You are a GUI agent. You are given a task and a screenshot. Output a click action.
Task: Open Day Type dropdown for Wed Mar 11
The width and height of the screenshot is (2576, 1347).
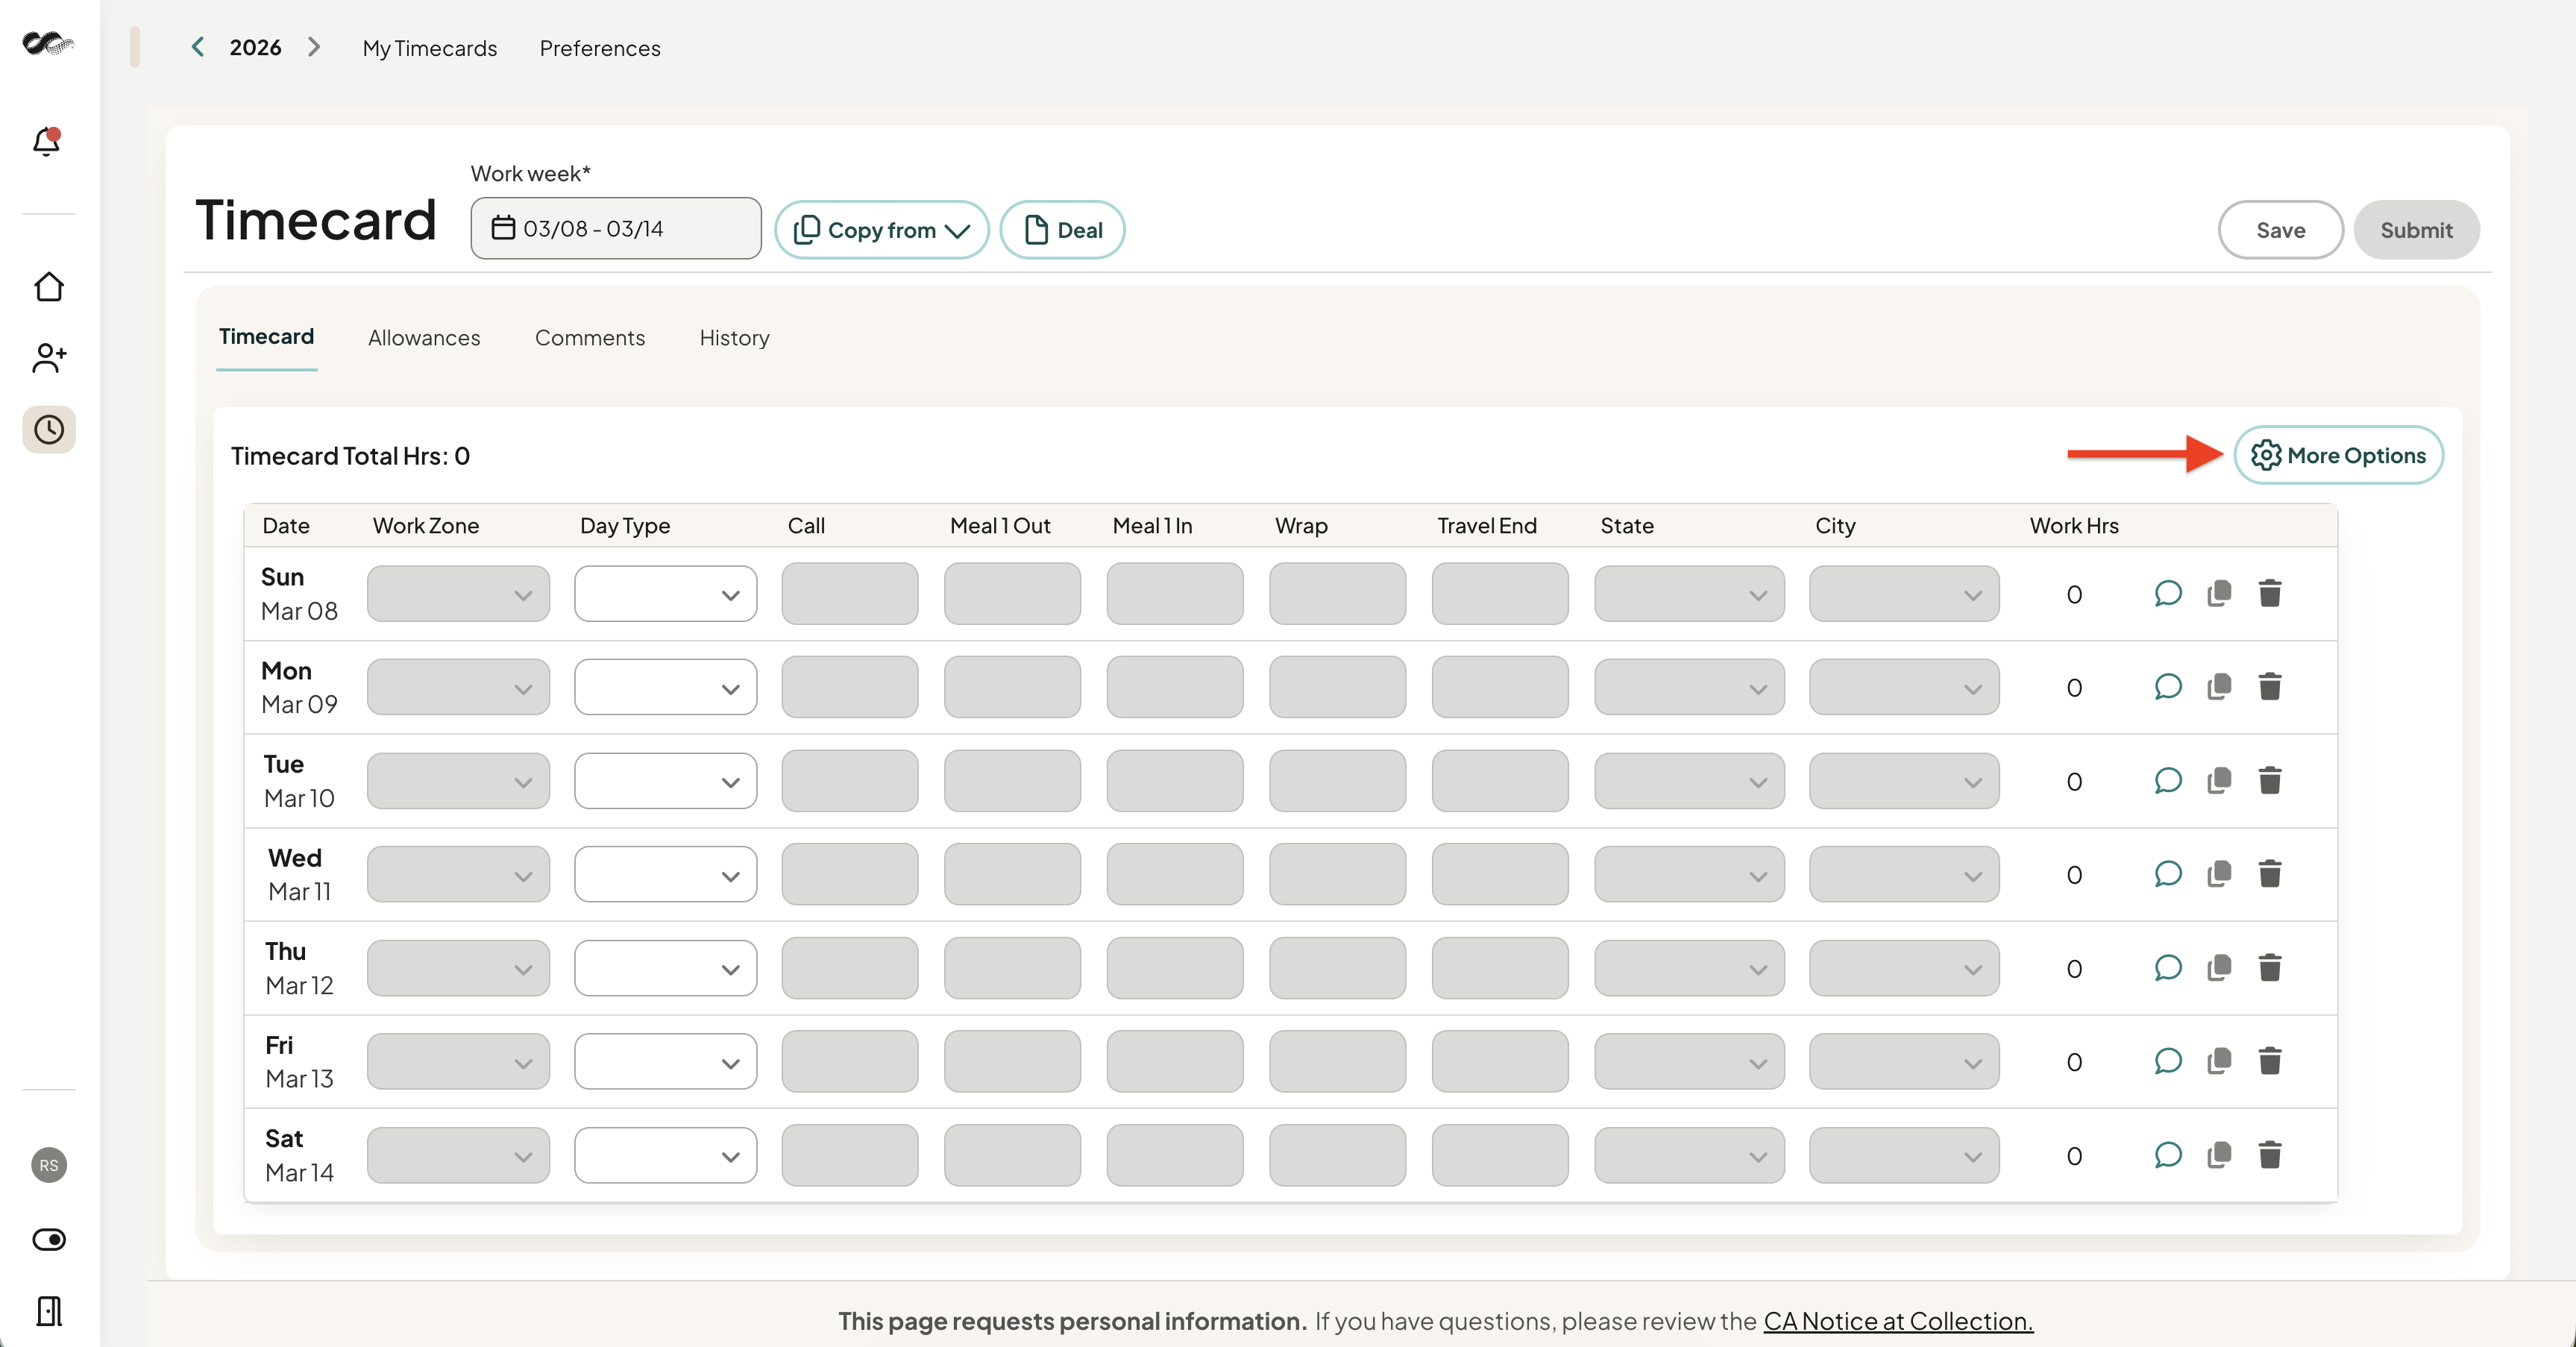[665, 874]
